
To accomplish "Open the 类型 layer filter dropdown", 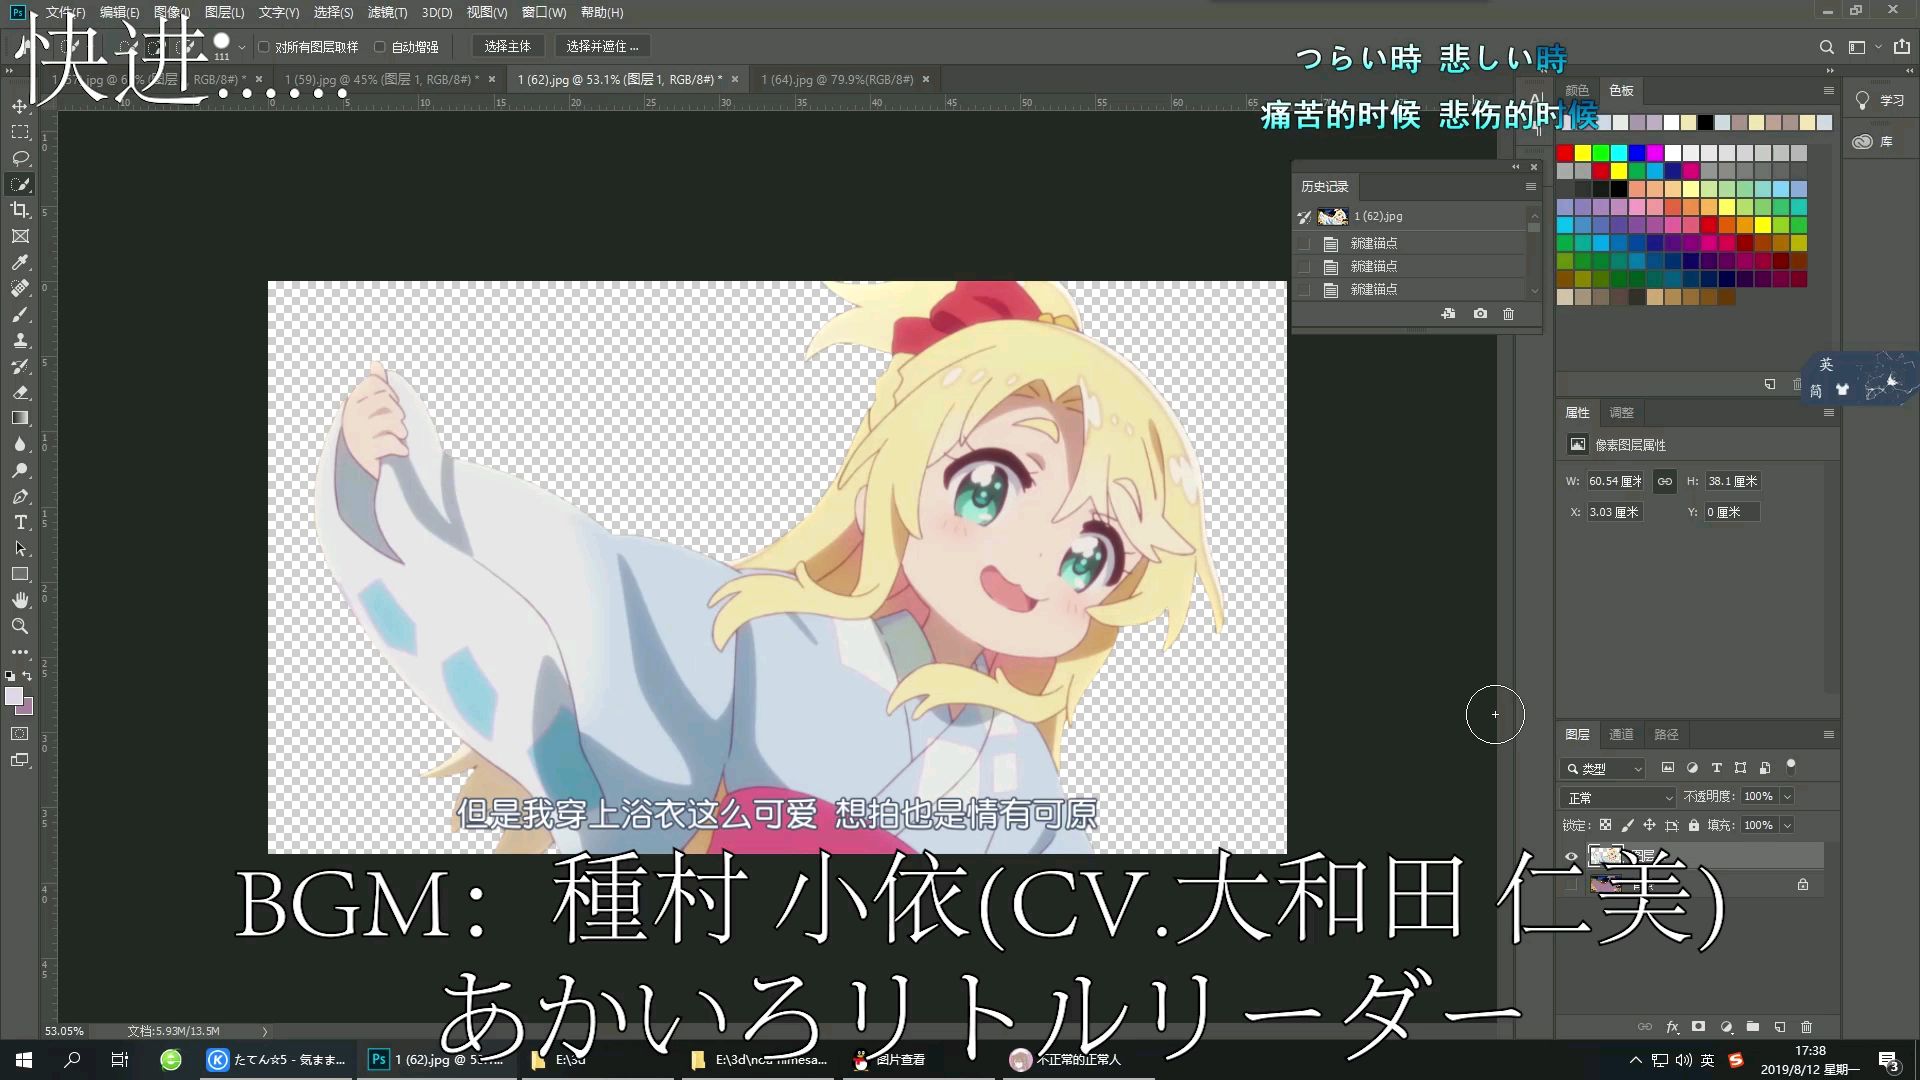I will click(x=1602, y=768).
